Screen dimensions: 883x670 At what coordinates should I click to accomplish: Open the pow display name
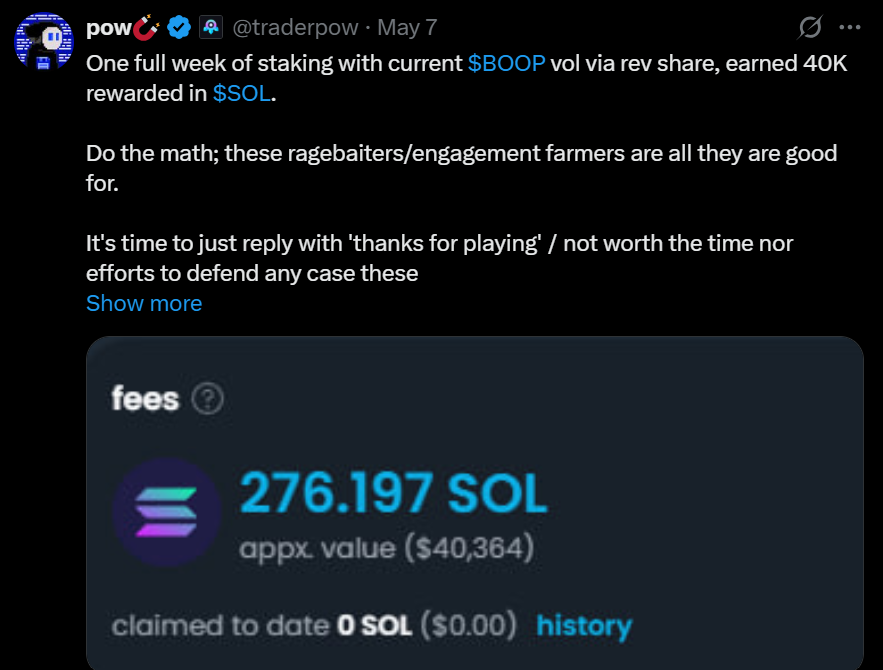coord(109,28)
